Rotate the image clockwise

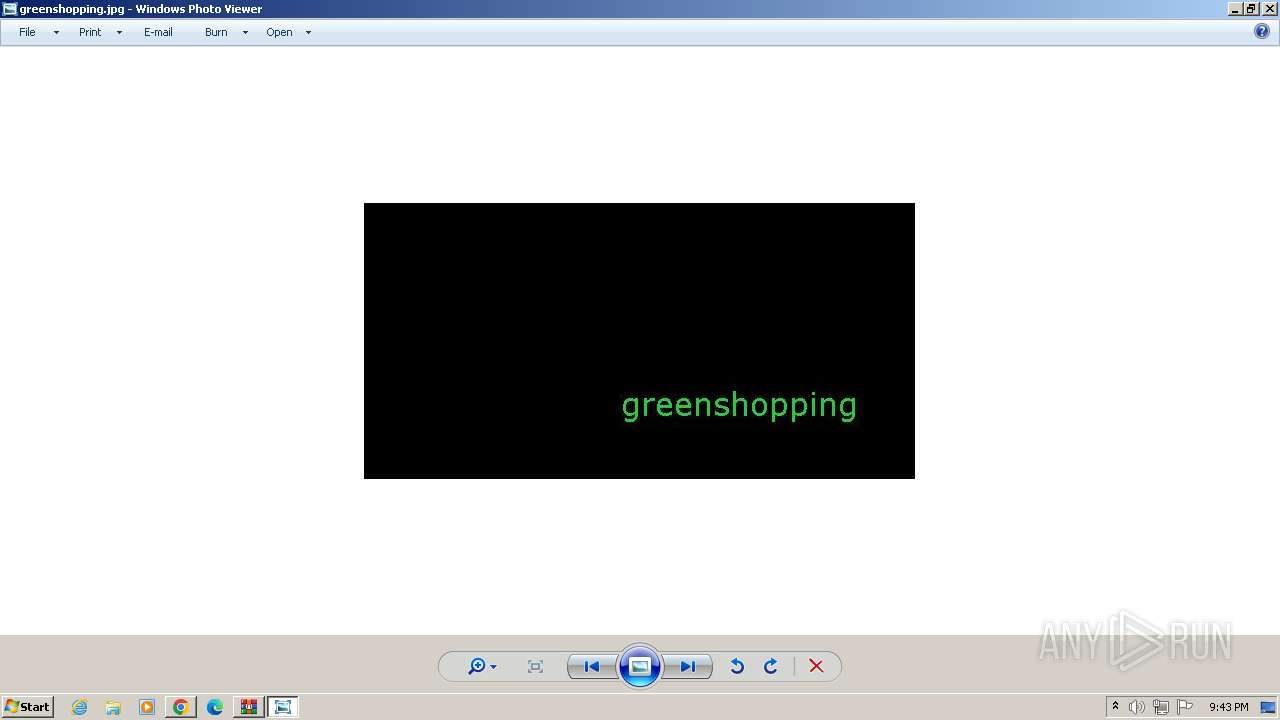click(771, 666)
